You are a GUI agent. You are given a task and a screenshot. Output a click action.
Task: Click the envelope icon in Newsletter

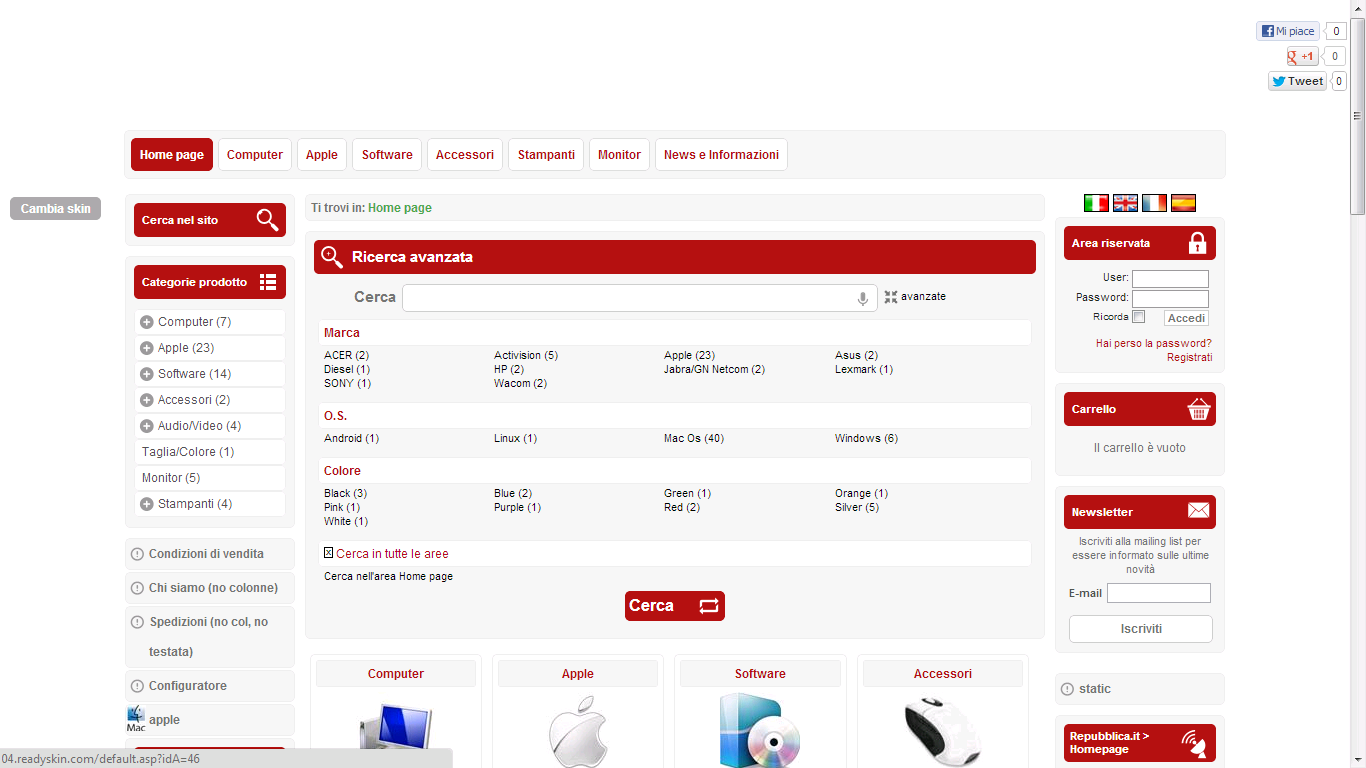[1198, 511]
